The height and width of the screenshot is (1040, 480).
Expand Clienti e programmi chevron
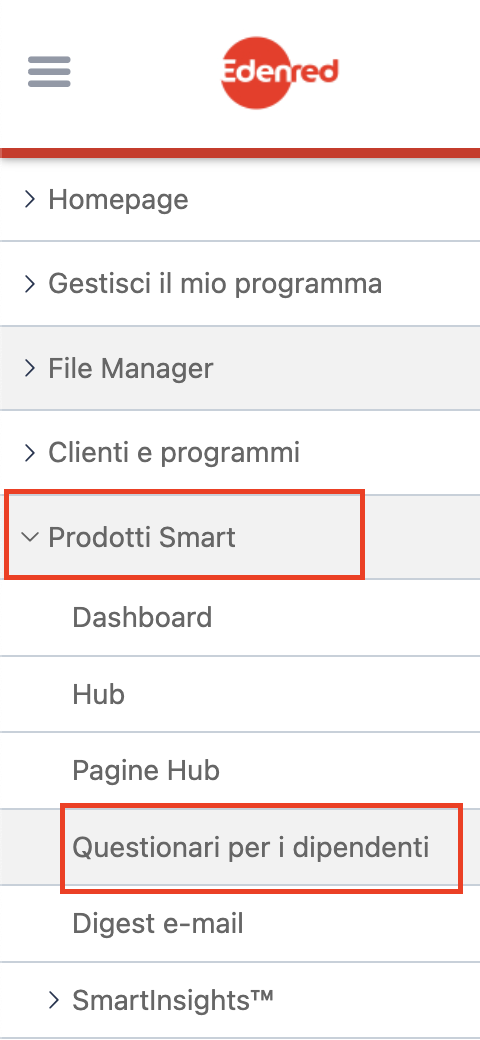29,453
